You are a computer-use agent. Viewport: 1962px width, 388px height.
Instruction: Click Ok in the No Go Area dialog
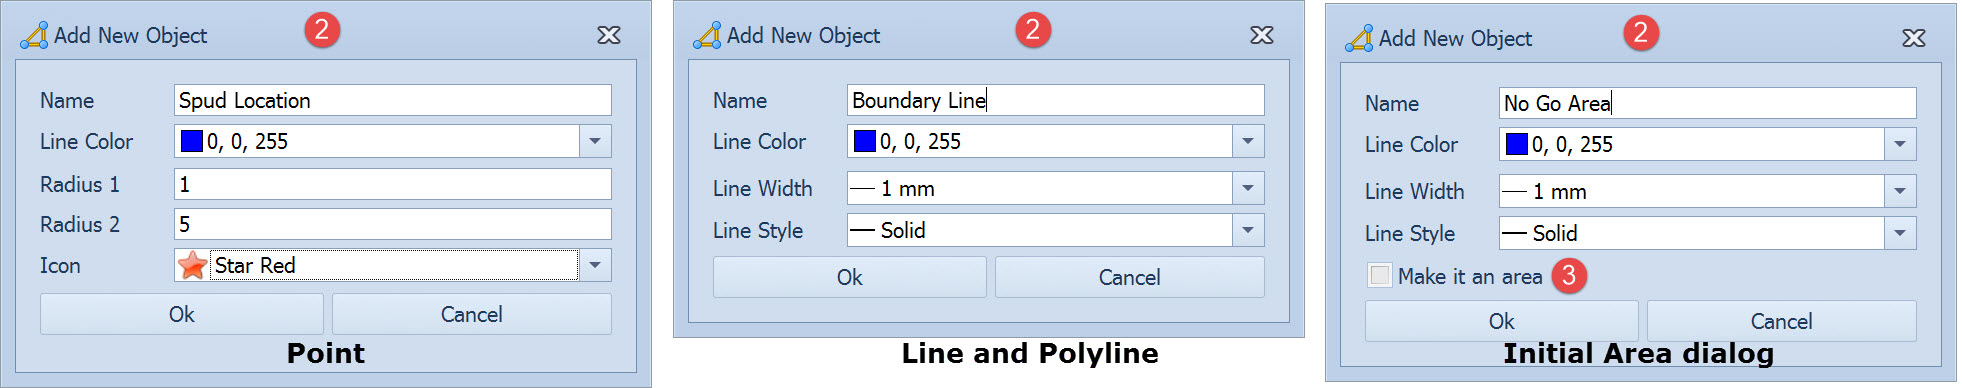1502,321
